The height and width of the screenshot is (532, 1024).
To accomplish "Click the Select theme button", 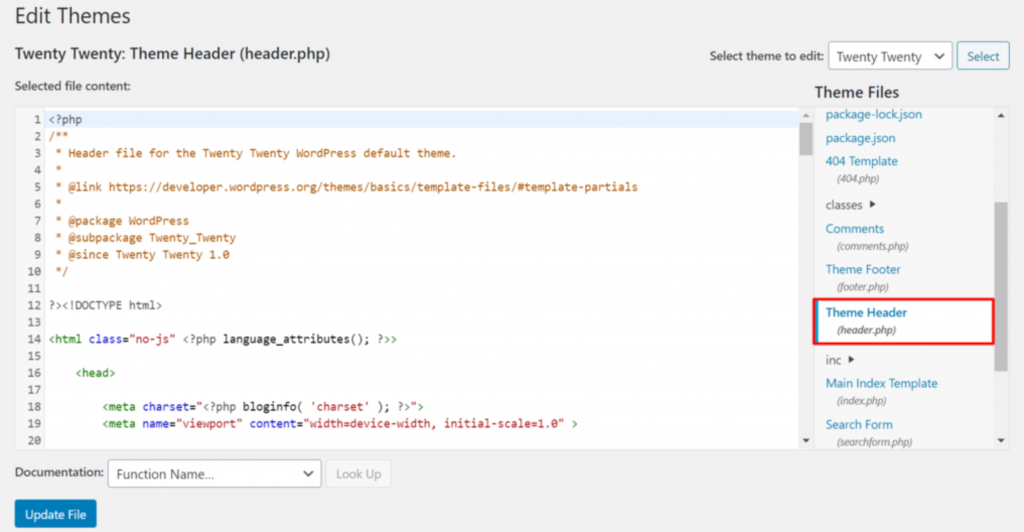I will (x=983, y=56).
